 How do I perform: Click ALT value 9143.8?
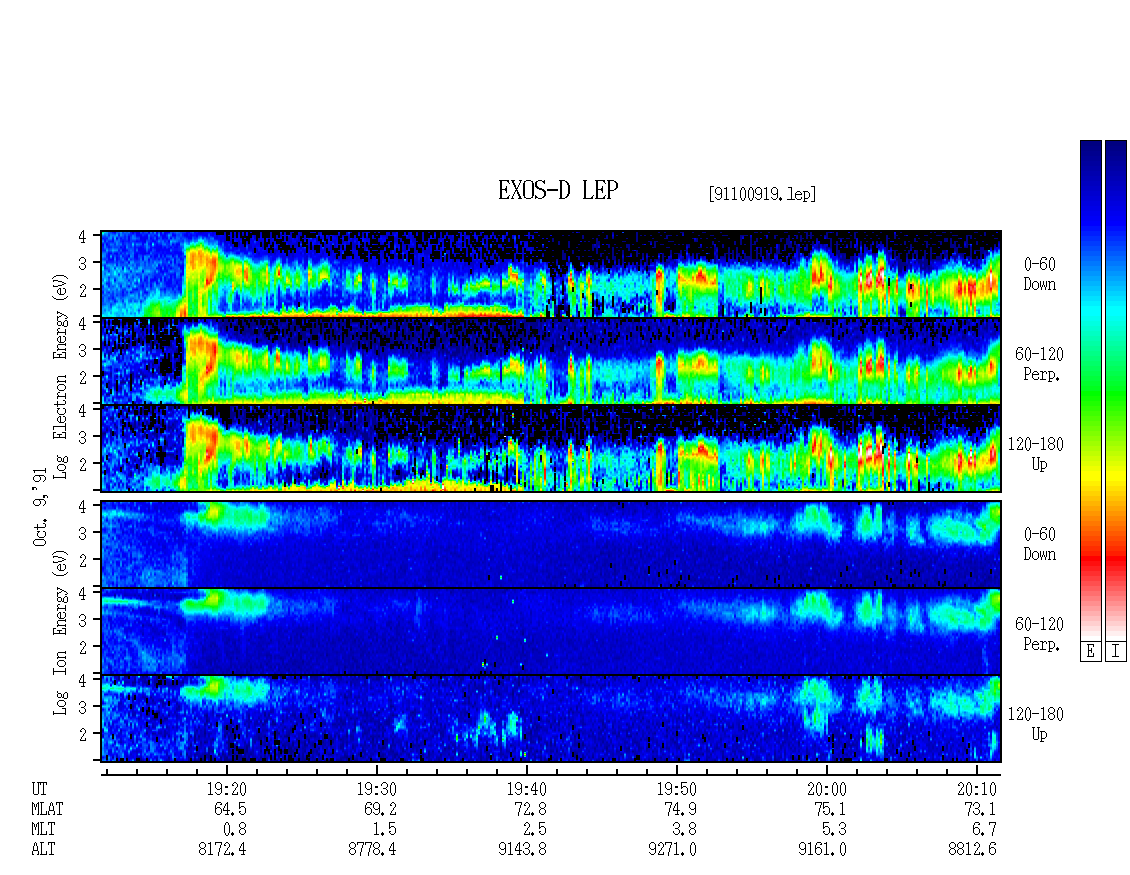point(522,850)
